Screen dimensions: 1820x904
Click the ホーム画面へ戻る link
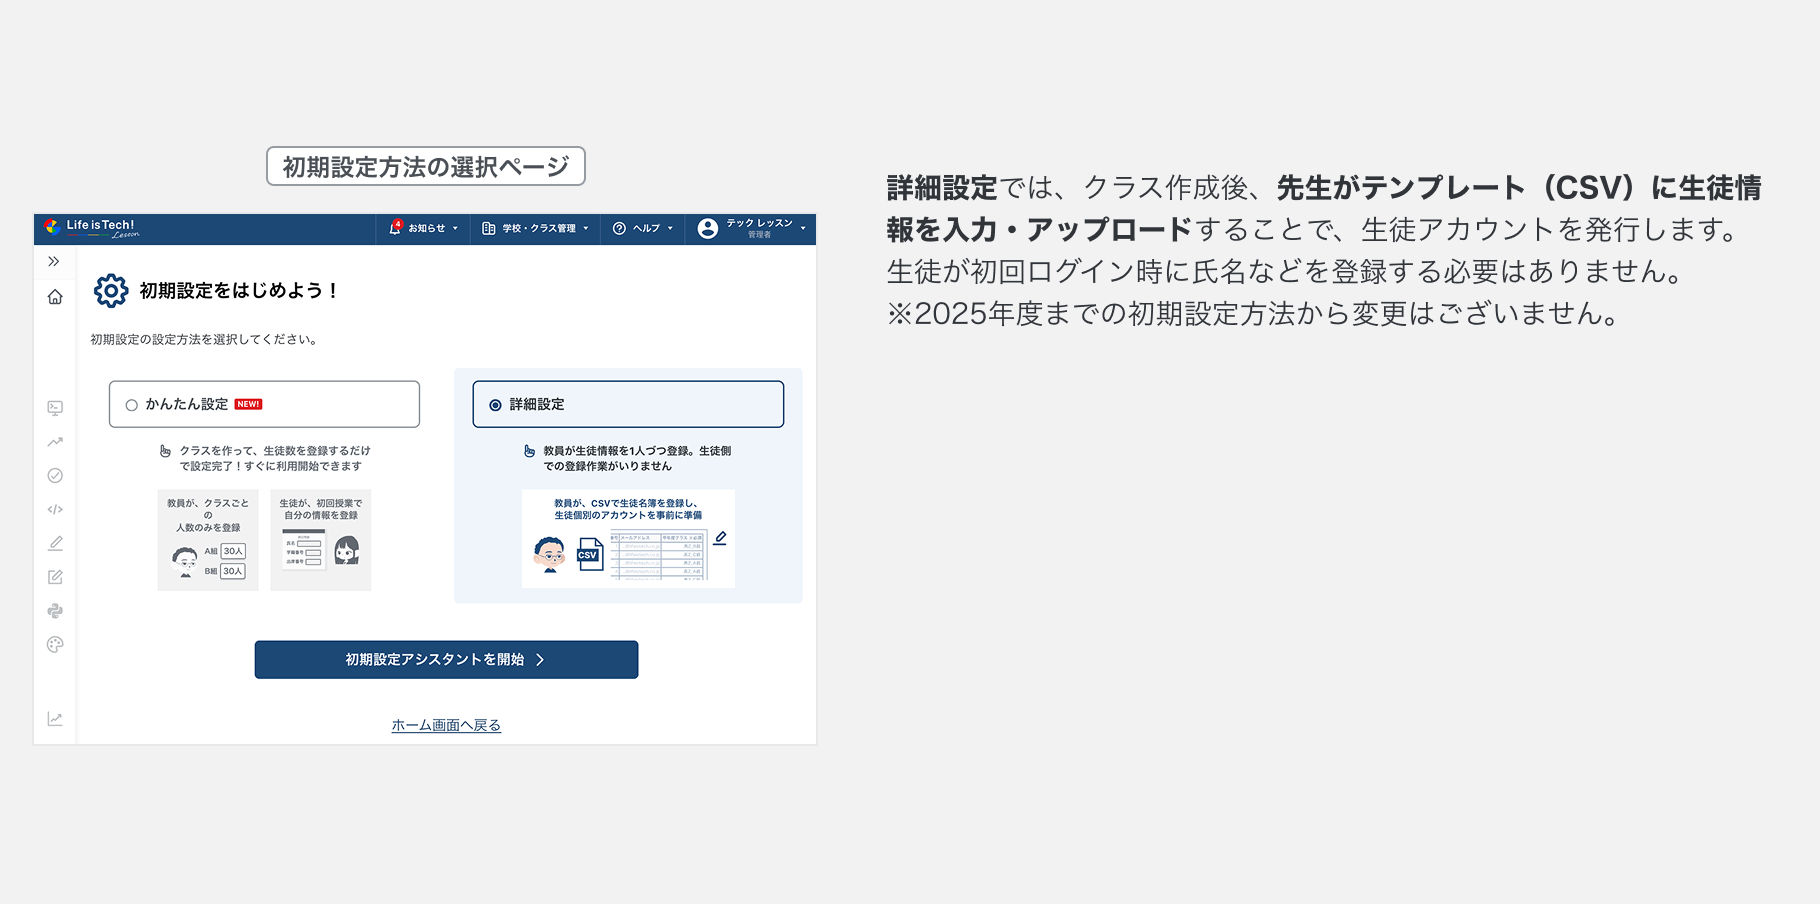[x=446, y=725]
